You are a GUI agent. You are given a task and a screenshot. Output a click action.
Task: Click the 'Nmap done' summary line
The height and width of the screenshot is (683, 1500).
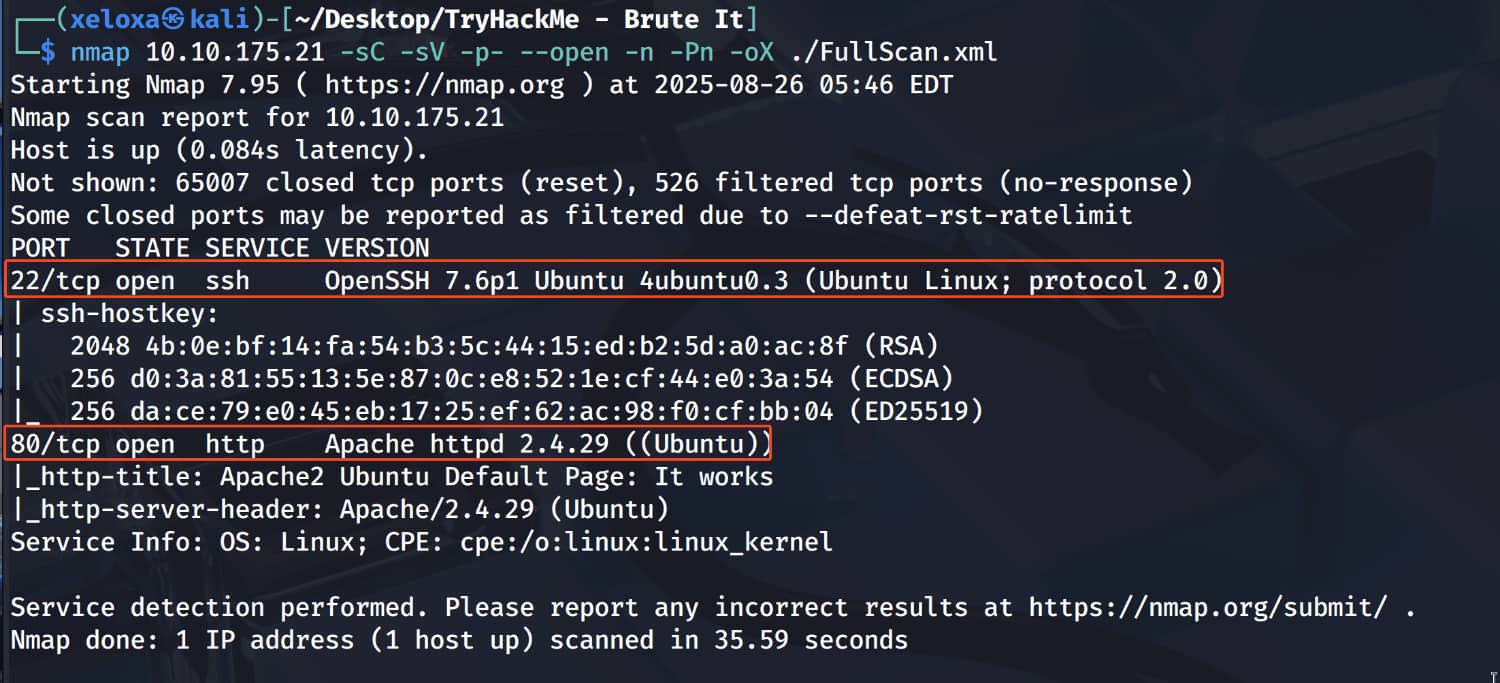click(x=458, y=640)
